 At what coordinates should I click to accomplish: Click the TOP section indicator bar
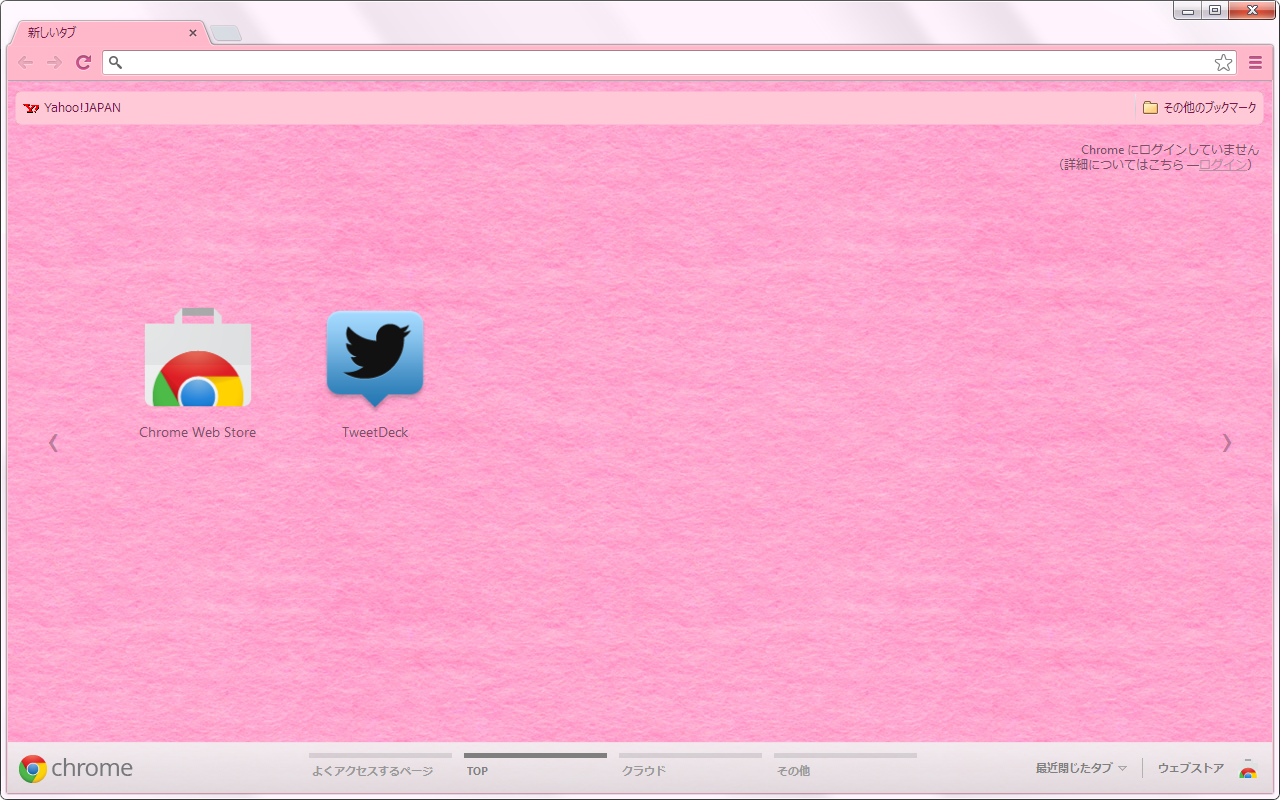535,756
